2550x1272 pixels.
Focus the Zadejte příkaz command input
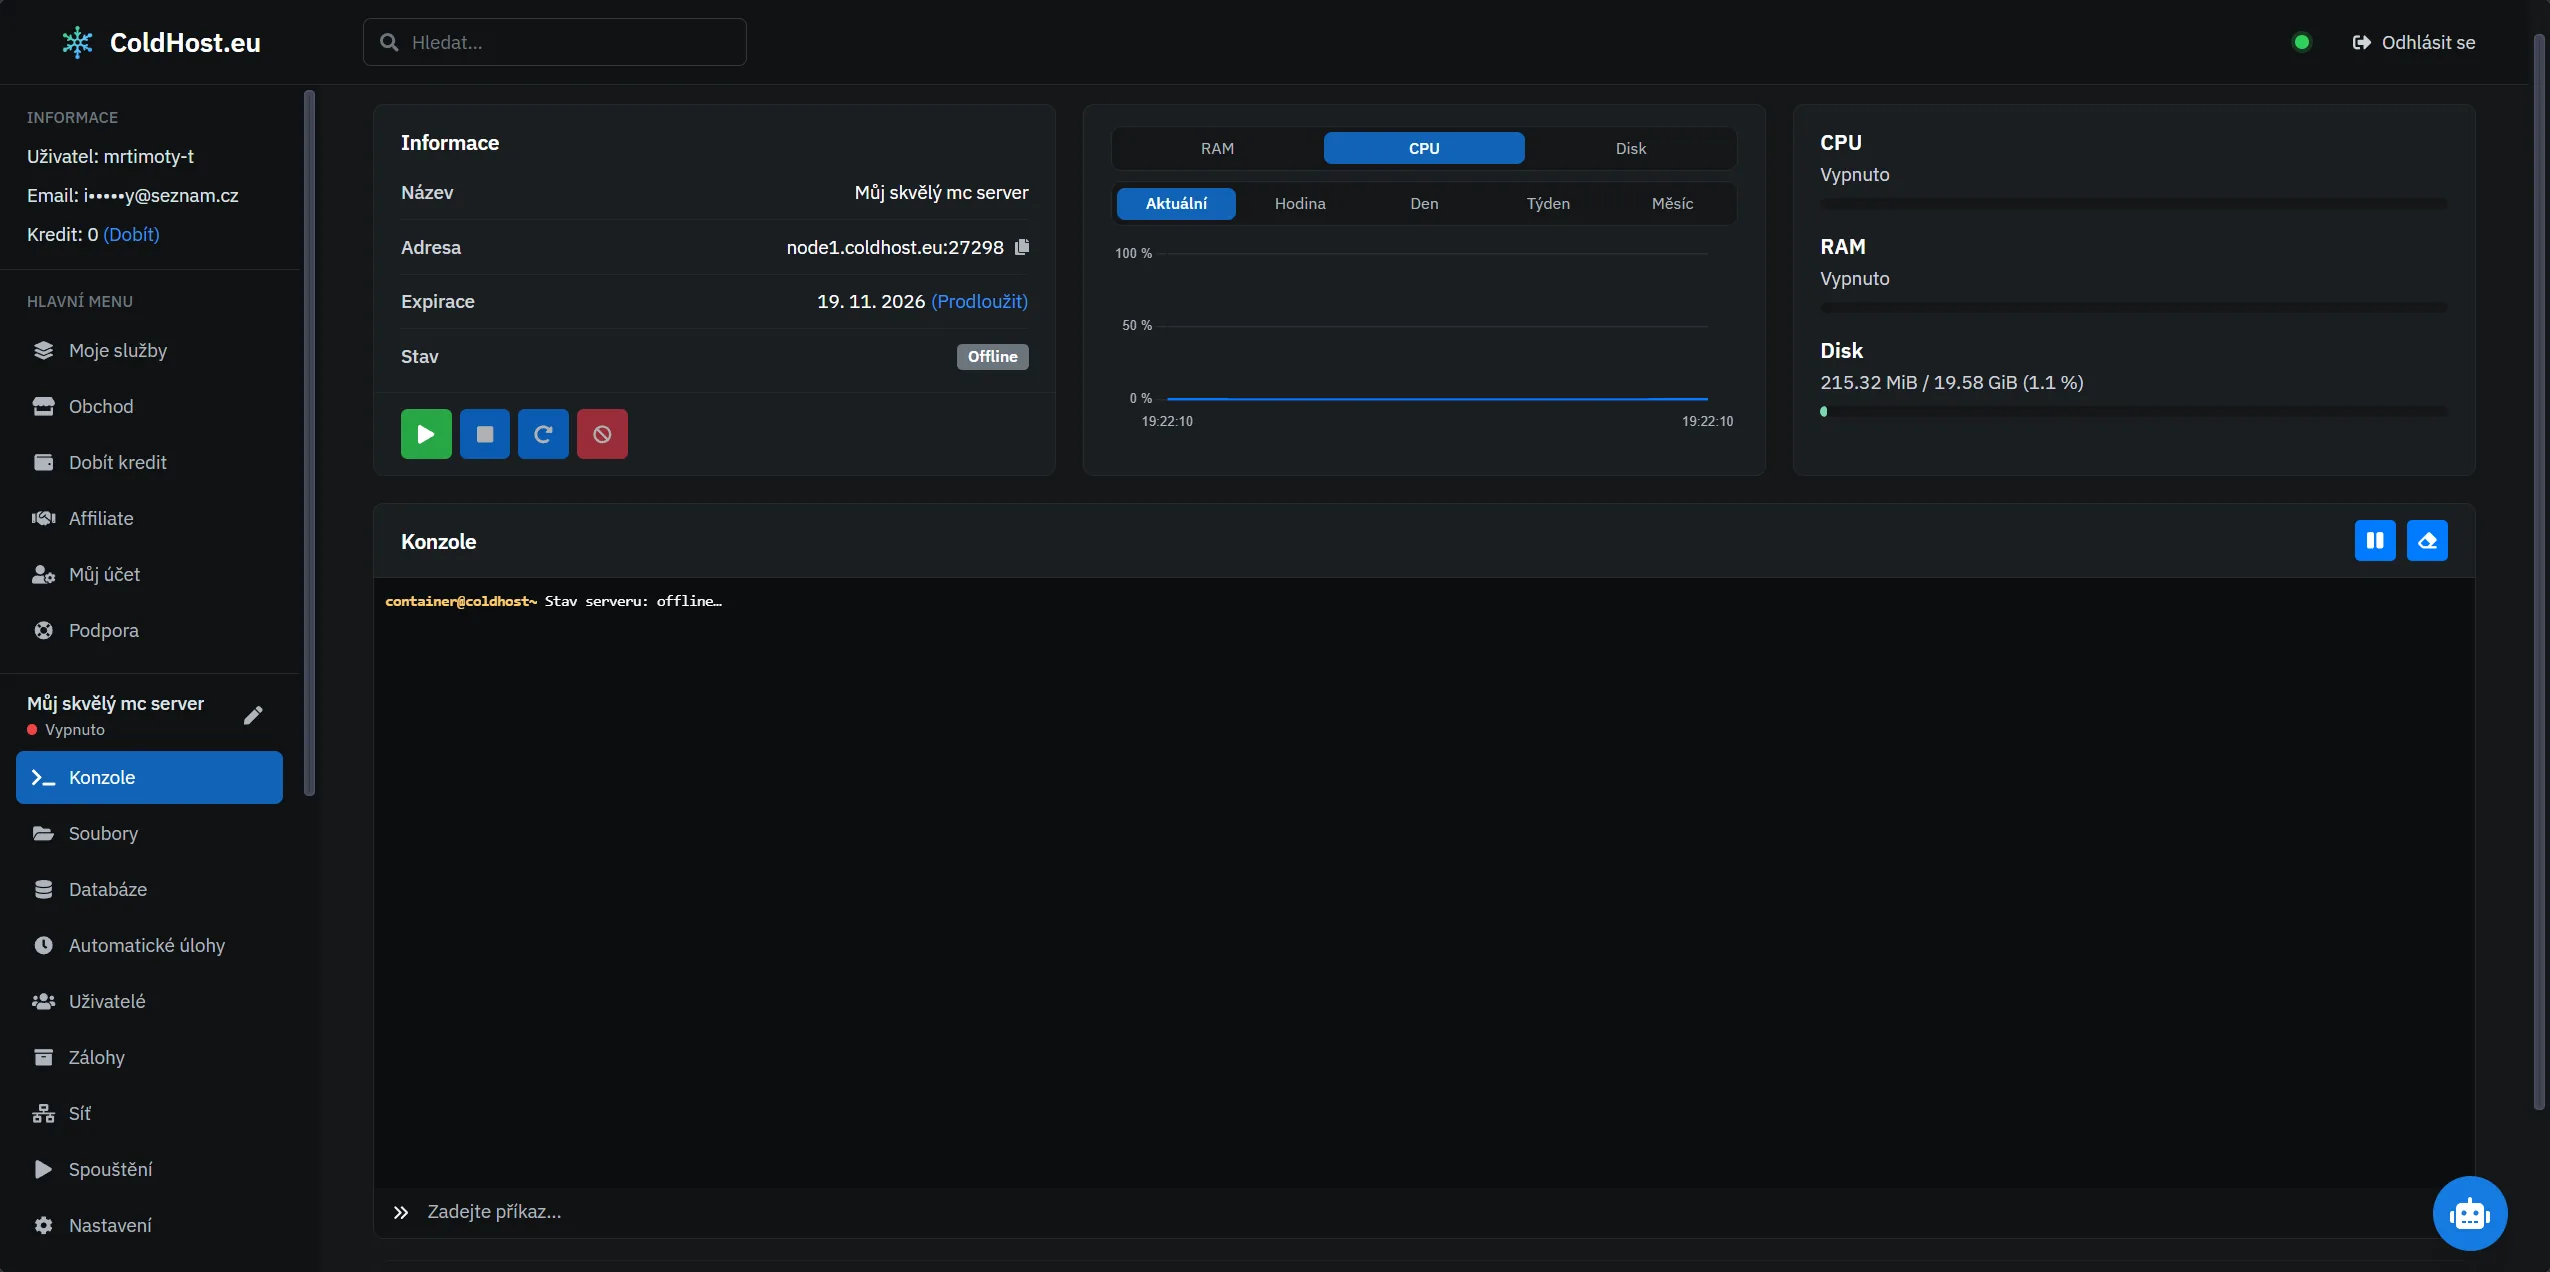click(1400, 1212)
